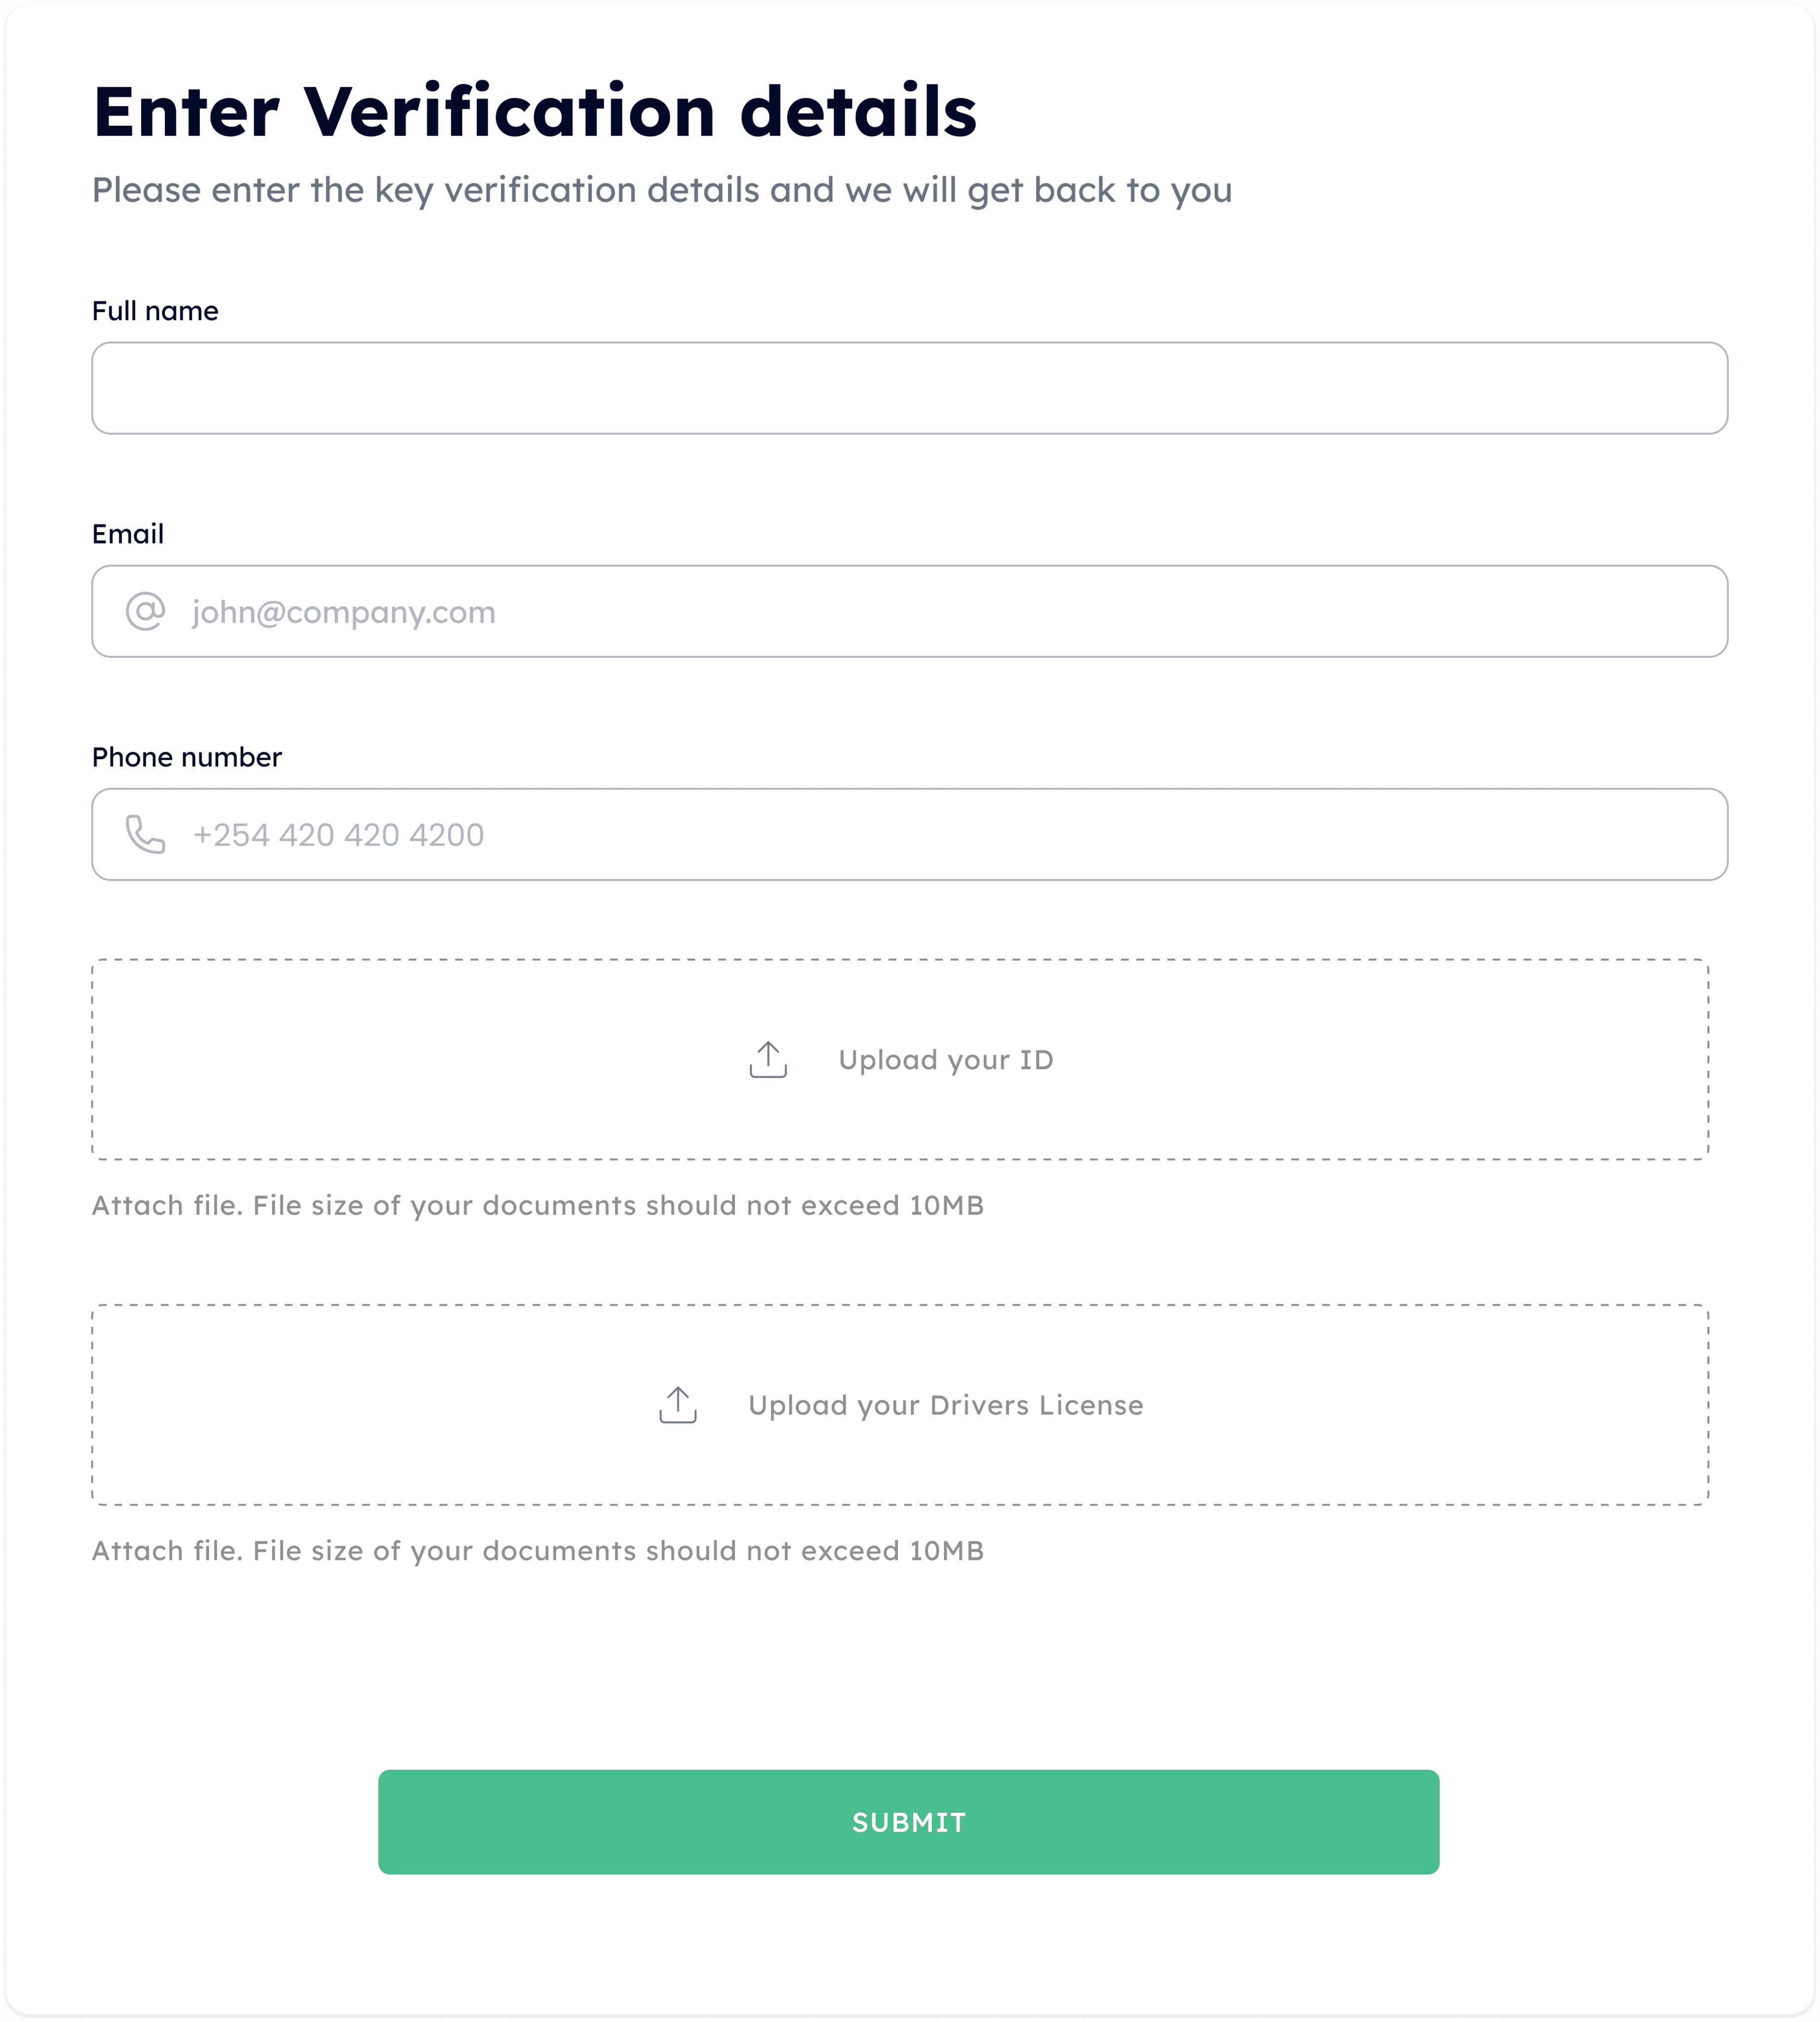Click the subtitle about key verification details
This screenshot has height=2022, width=1820.
(662, 190)
